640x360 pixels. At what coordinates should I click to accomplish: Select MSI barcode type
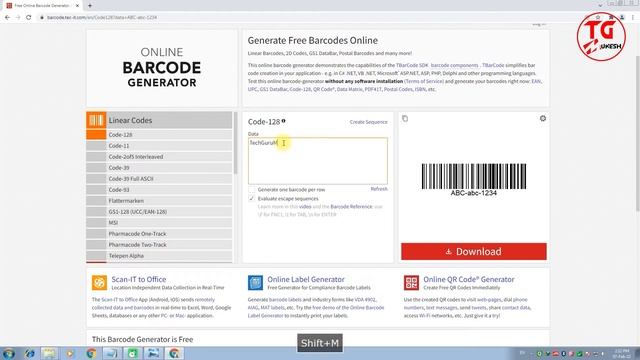(x=159, y=223)
